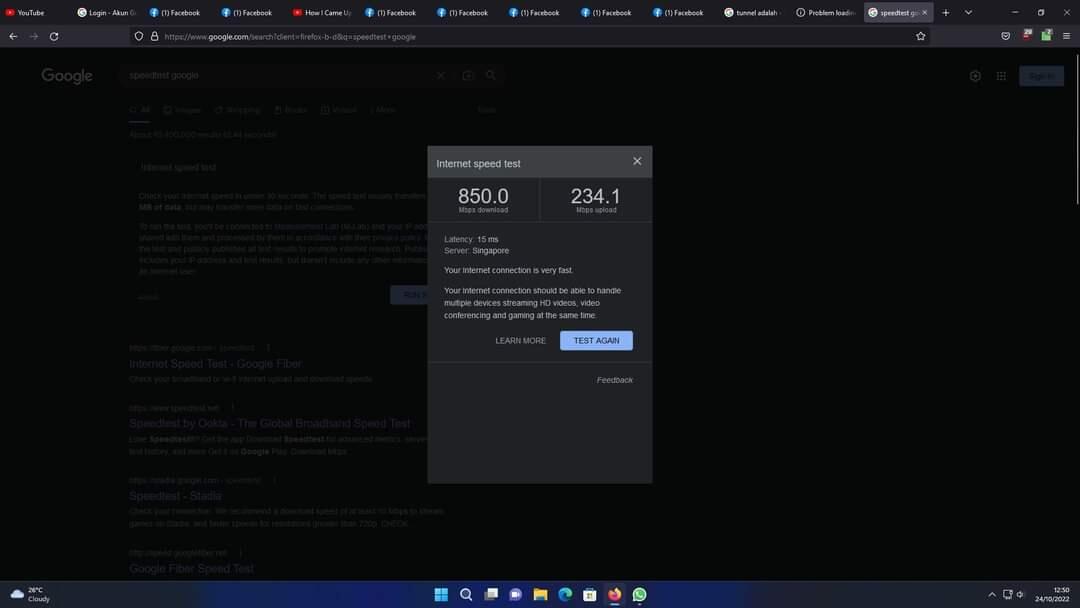Launch Microsoft Edge from the taskbar

pyautogui.click(x=565, y=595)
